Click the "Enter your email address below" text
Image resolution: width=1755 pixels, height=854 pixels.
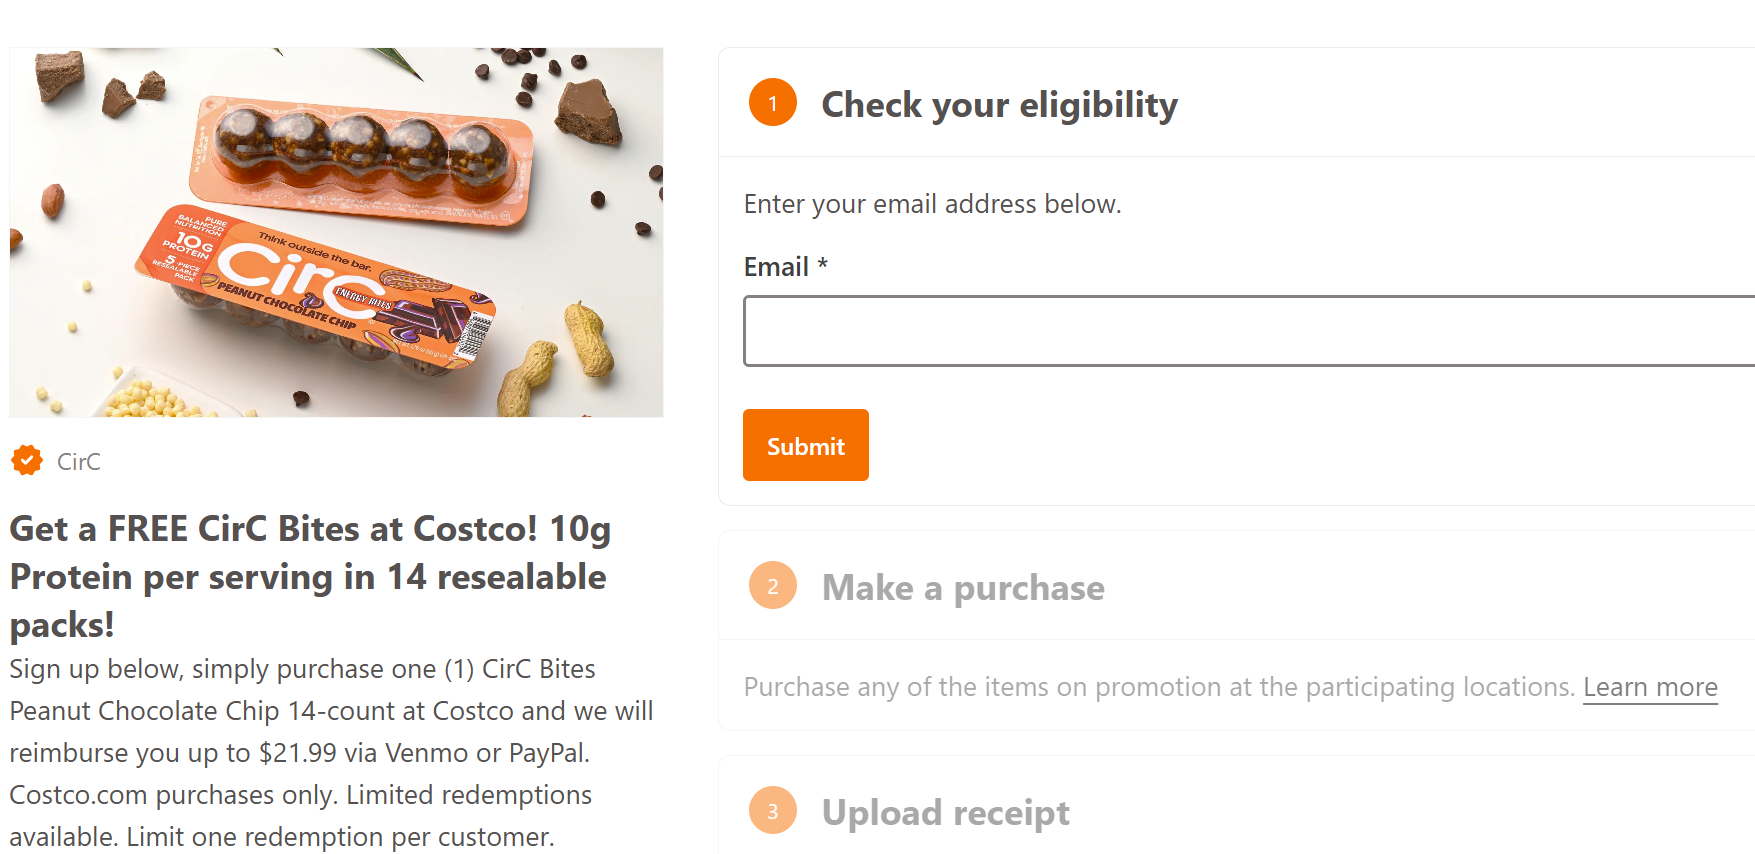(932, 204)
